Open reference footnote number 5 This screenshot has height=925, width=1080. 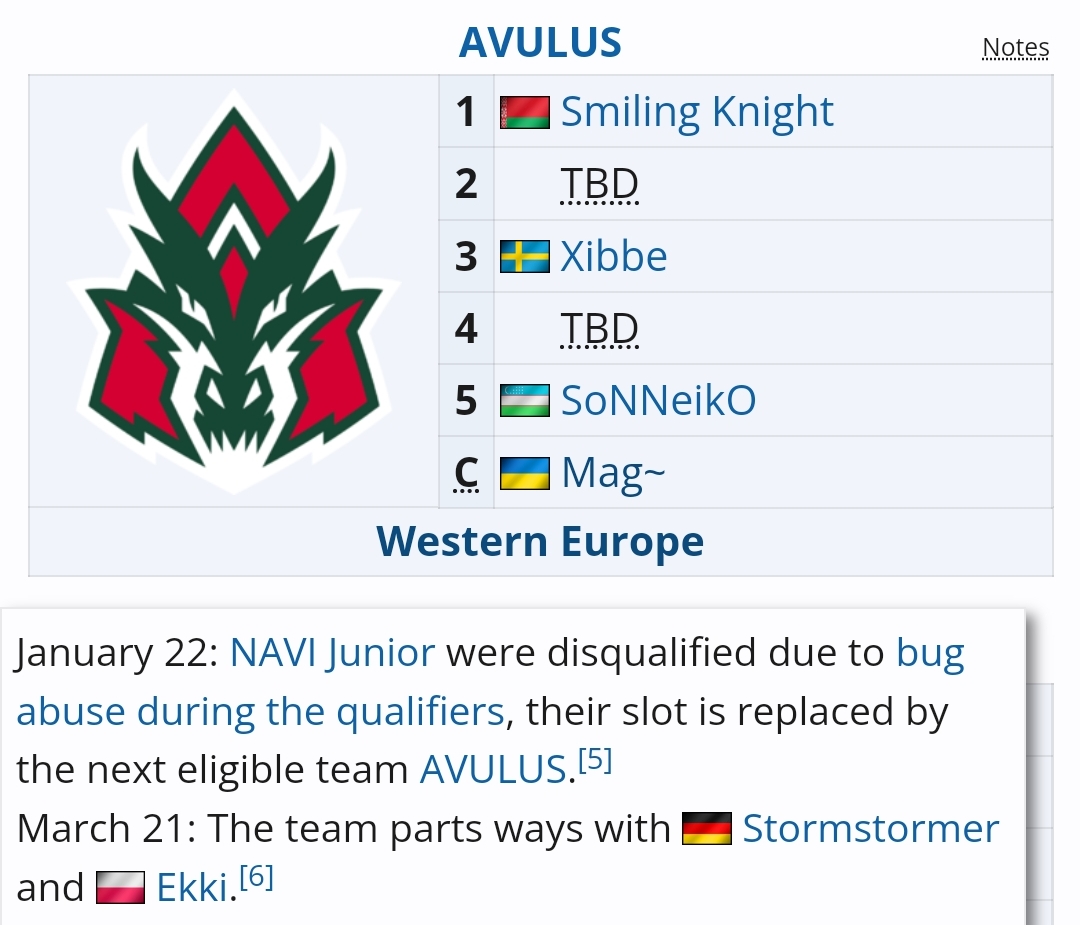(x=595, y=761)
